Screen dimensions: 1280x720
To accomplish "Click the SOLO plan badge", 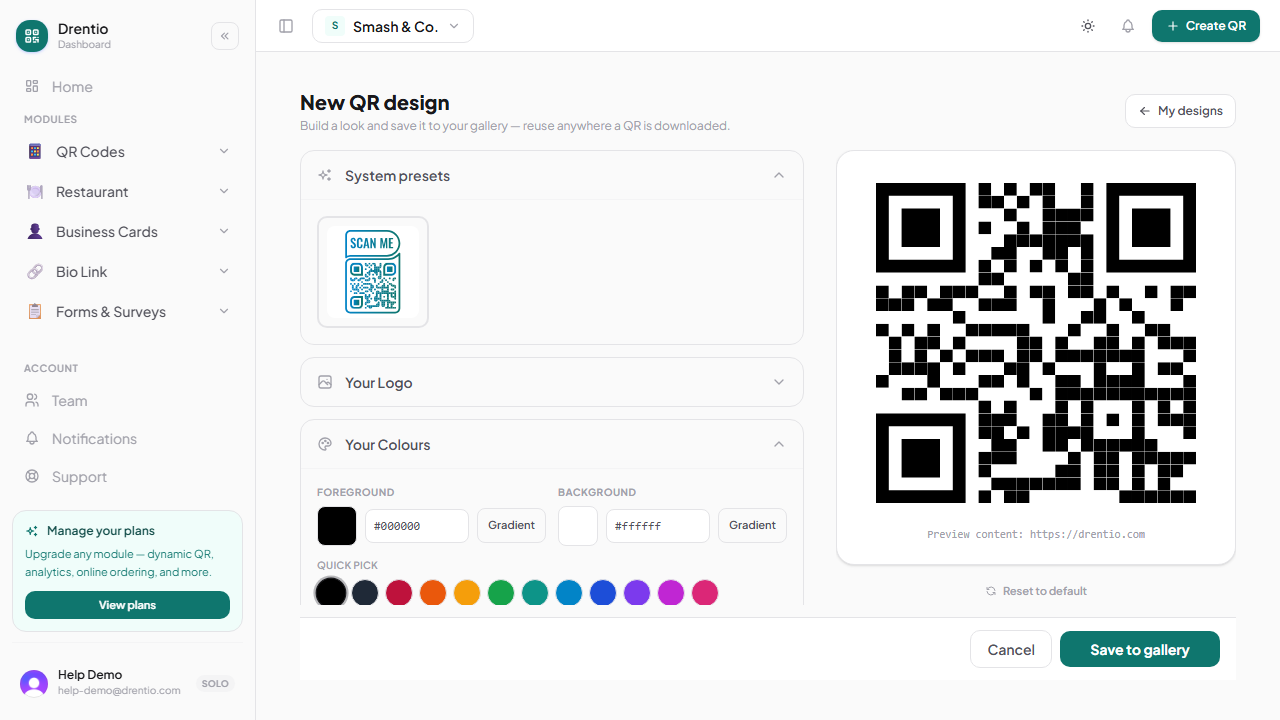I will coord(215,684).
